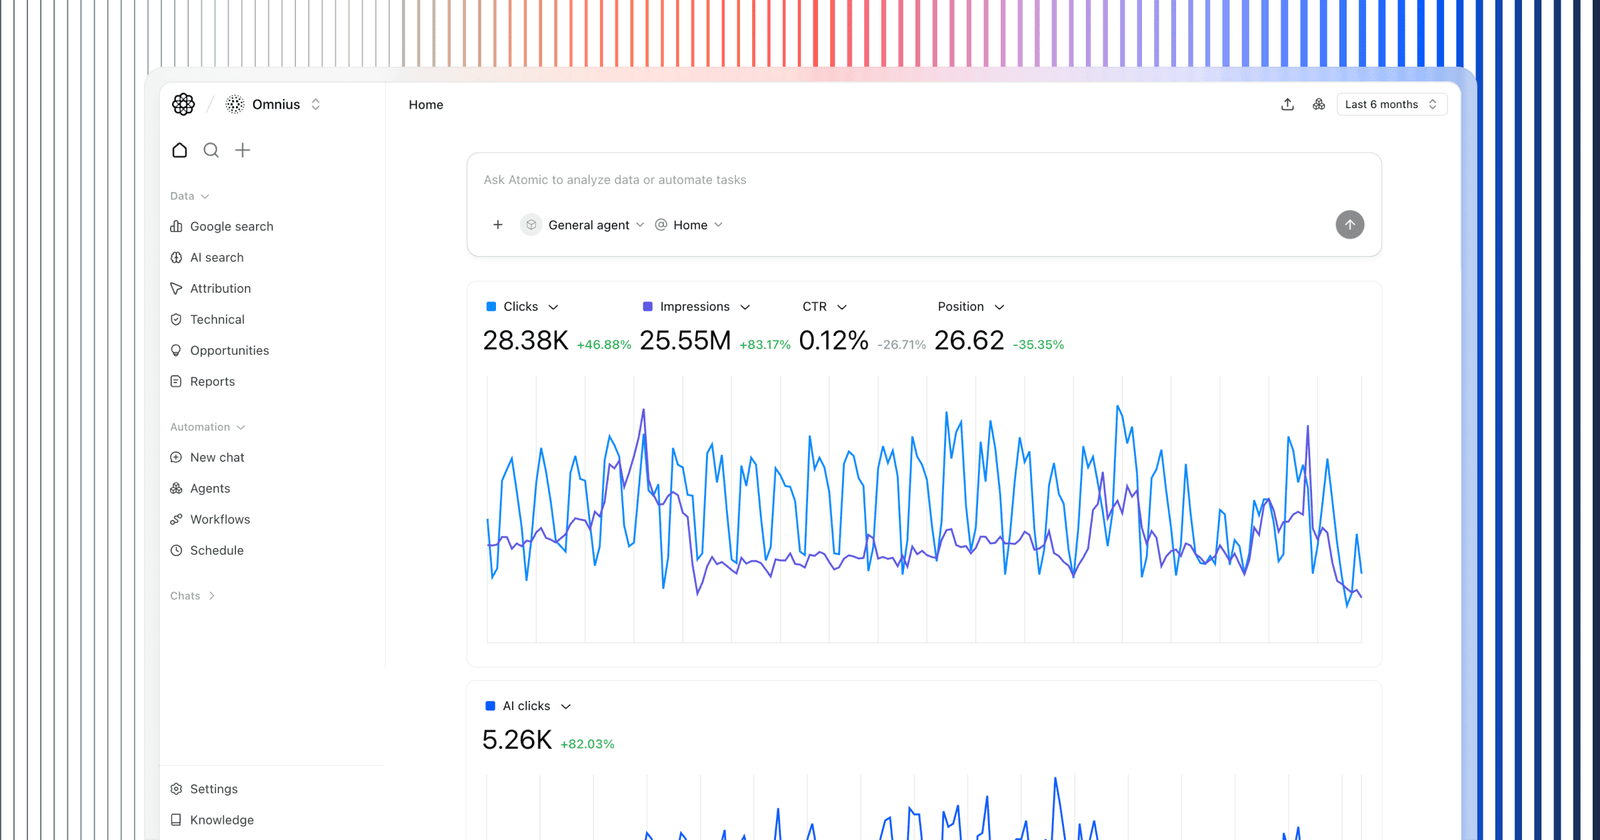Click the Google search bar-chart icon

176,227
